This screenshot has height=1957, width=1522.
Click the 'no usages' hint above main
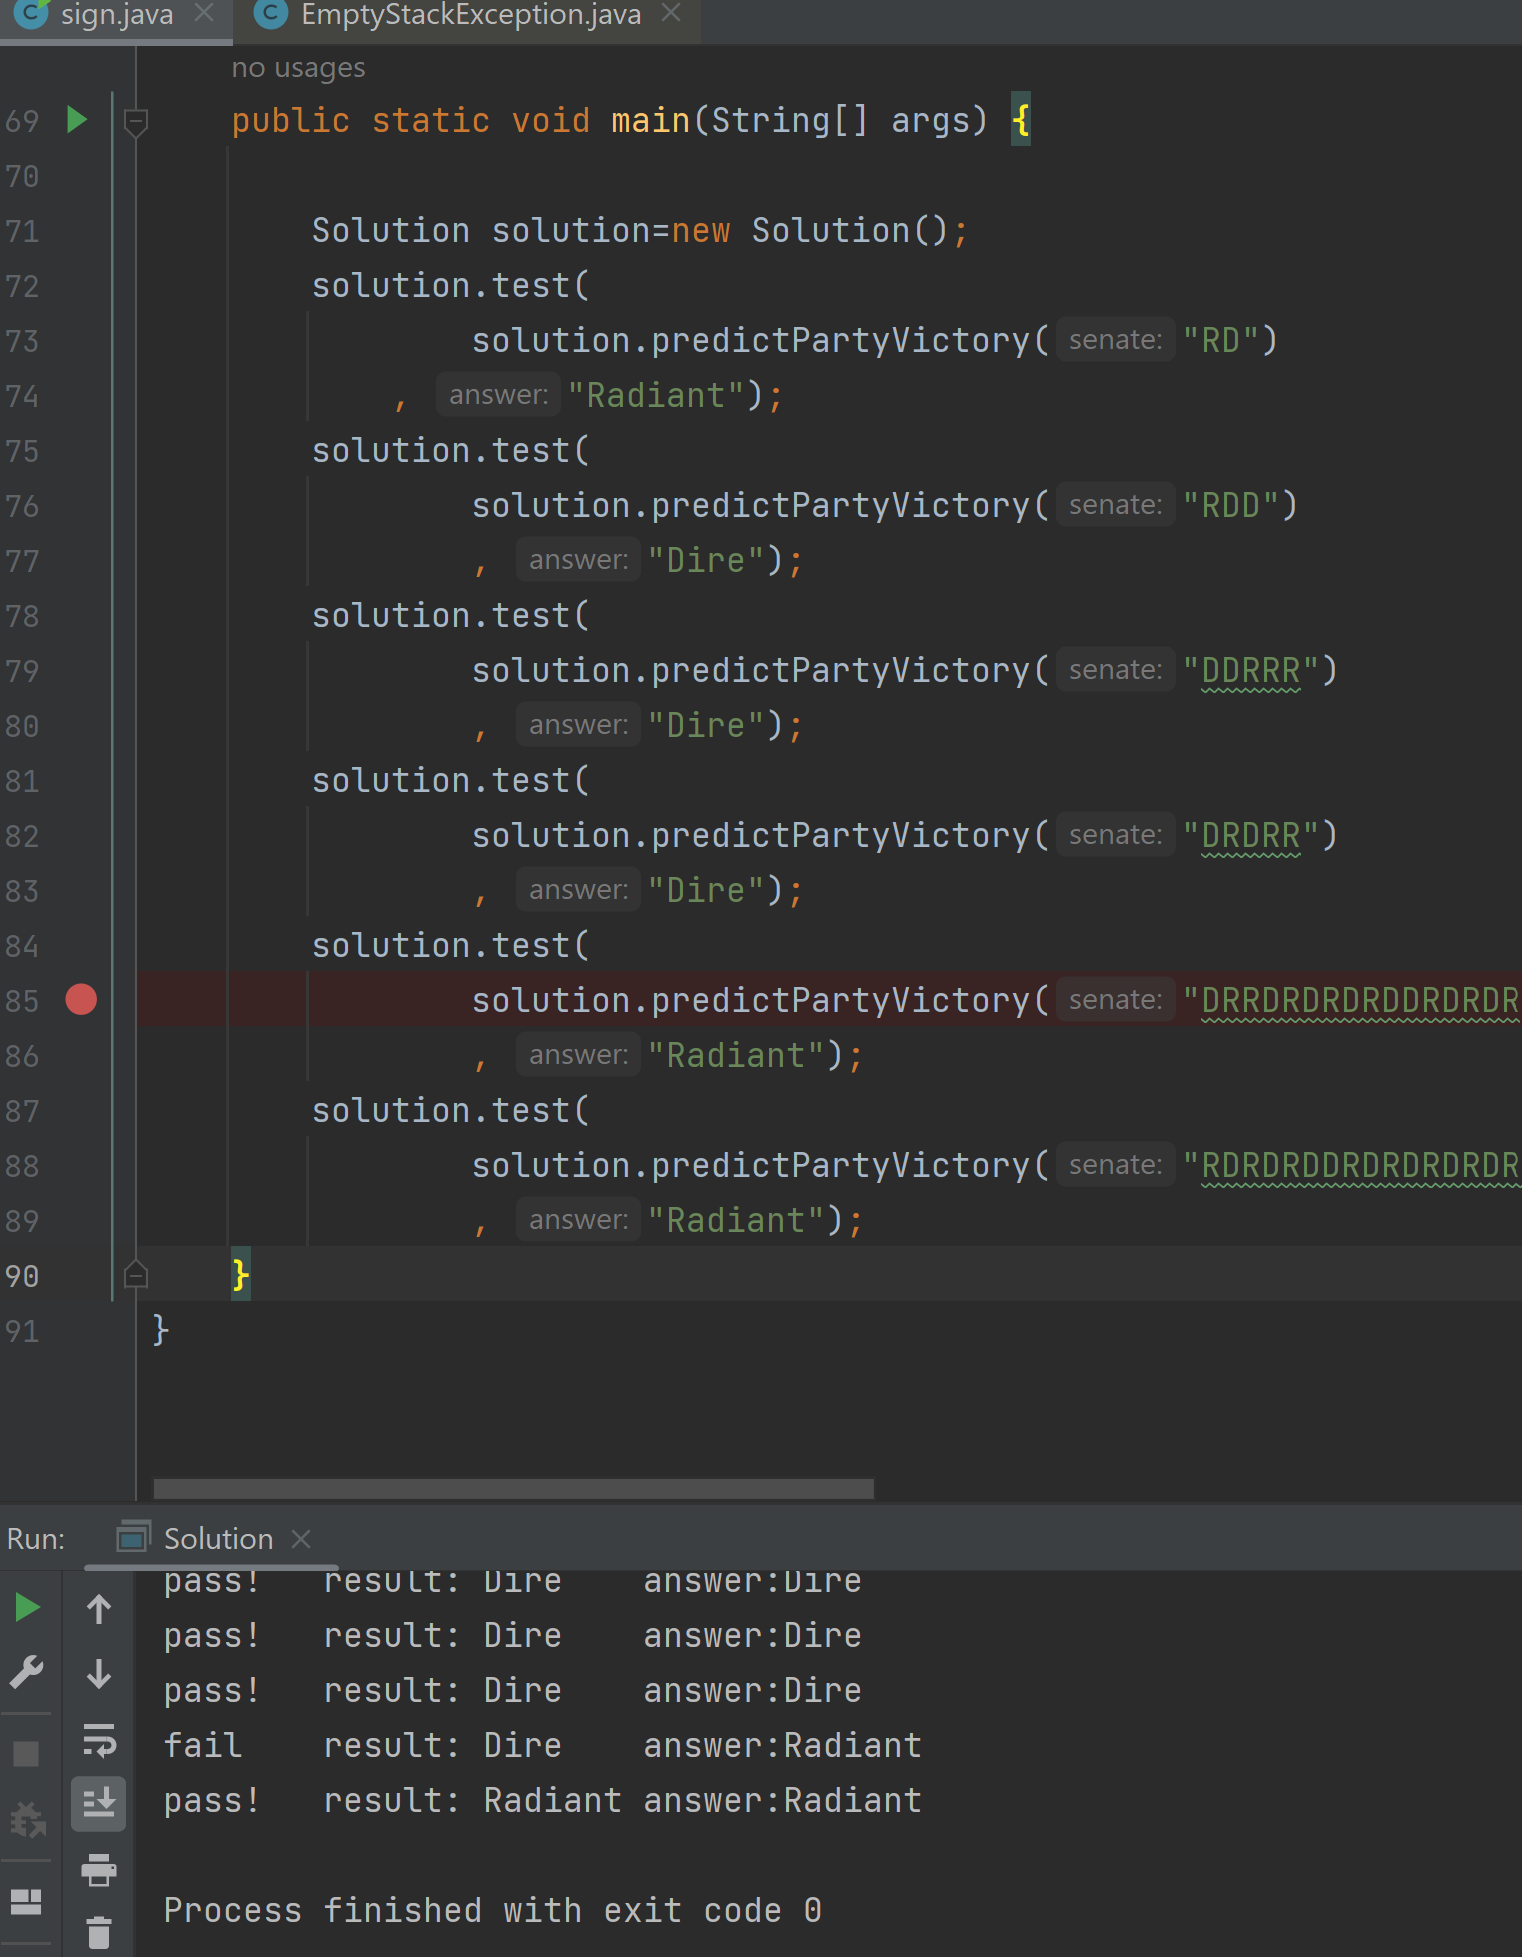298,67
